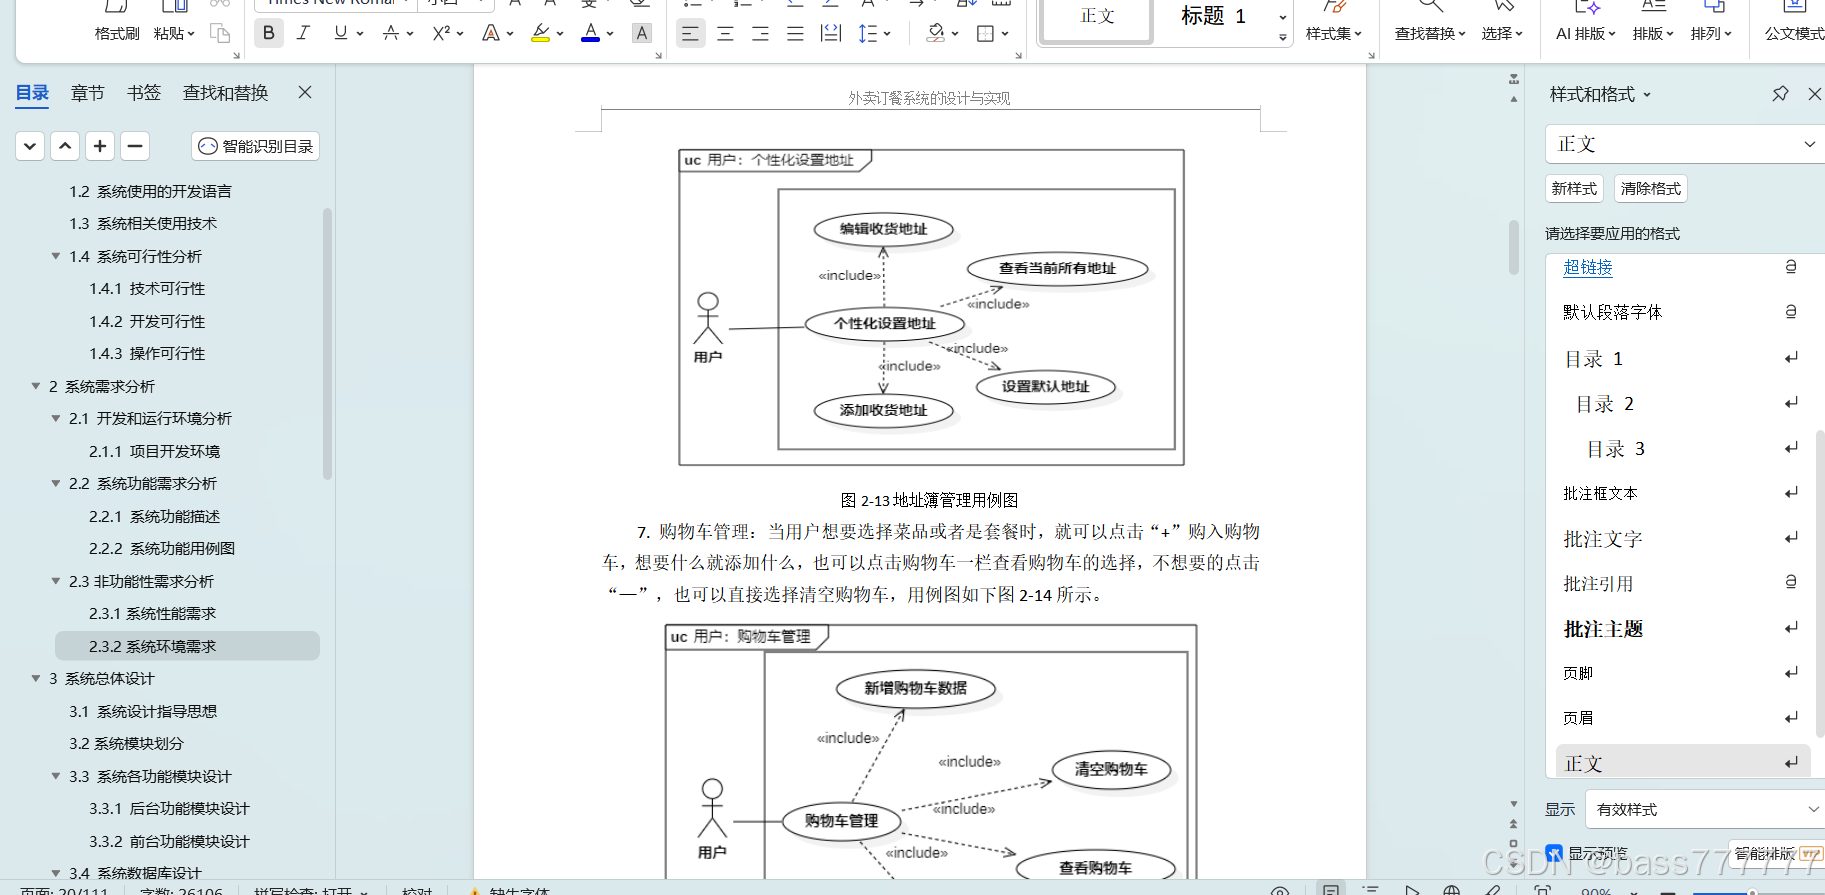This screenshot has height=895, width=1825.
Task: Open font color dropdown arrow
Action: pyautogui.click(x=610, y=34)
